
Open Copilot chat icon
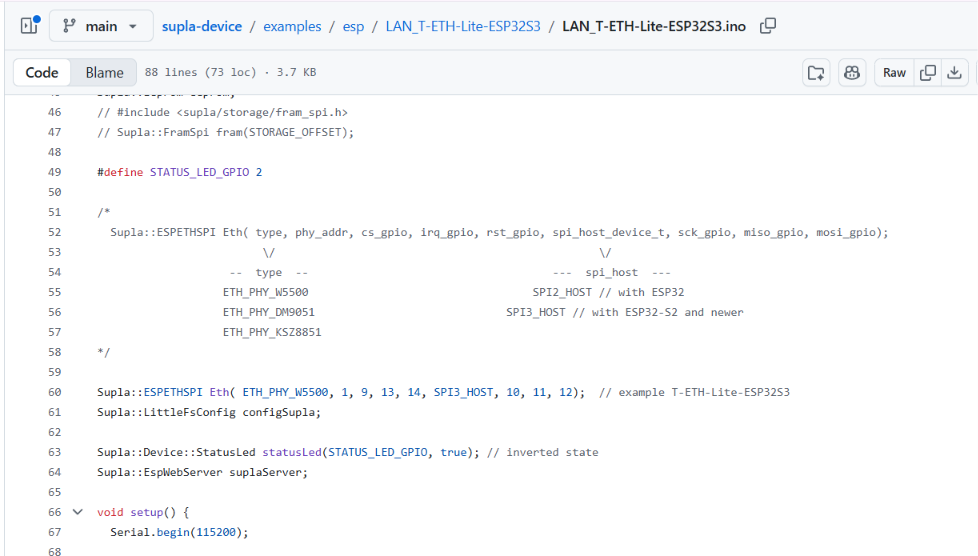[852, 73]
